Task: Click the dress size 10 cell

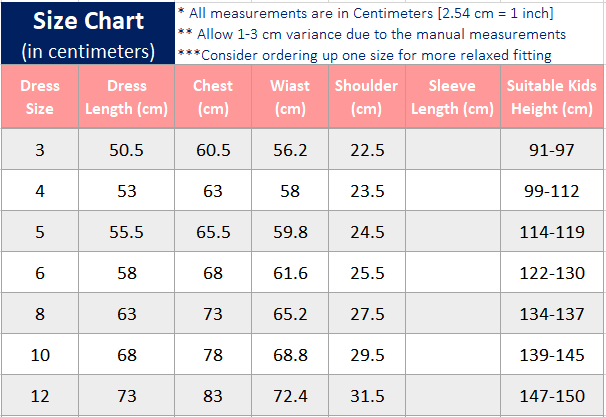Action: [40, 355]
